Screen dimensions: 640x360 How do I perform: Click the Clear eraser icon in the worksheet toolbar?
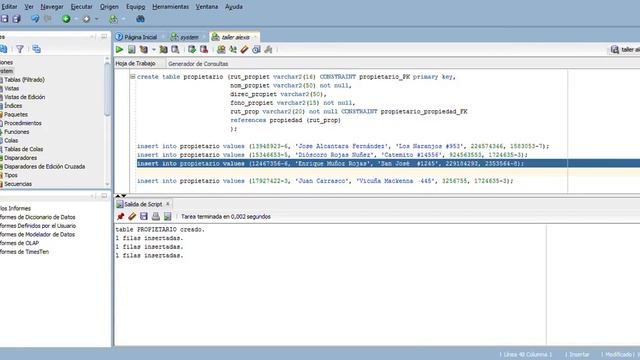(x=244, y=50)
